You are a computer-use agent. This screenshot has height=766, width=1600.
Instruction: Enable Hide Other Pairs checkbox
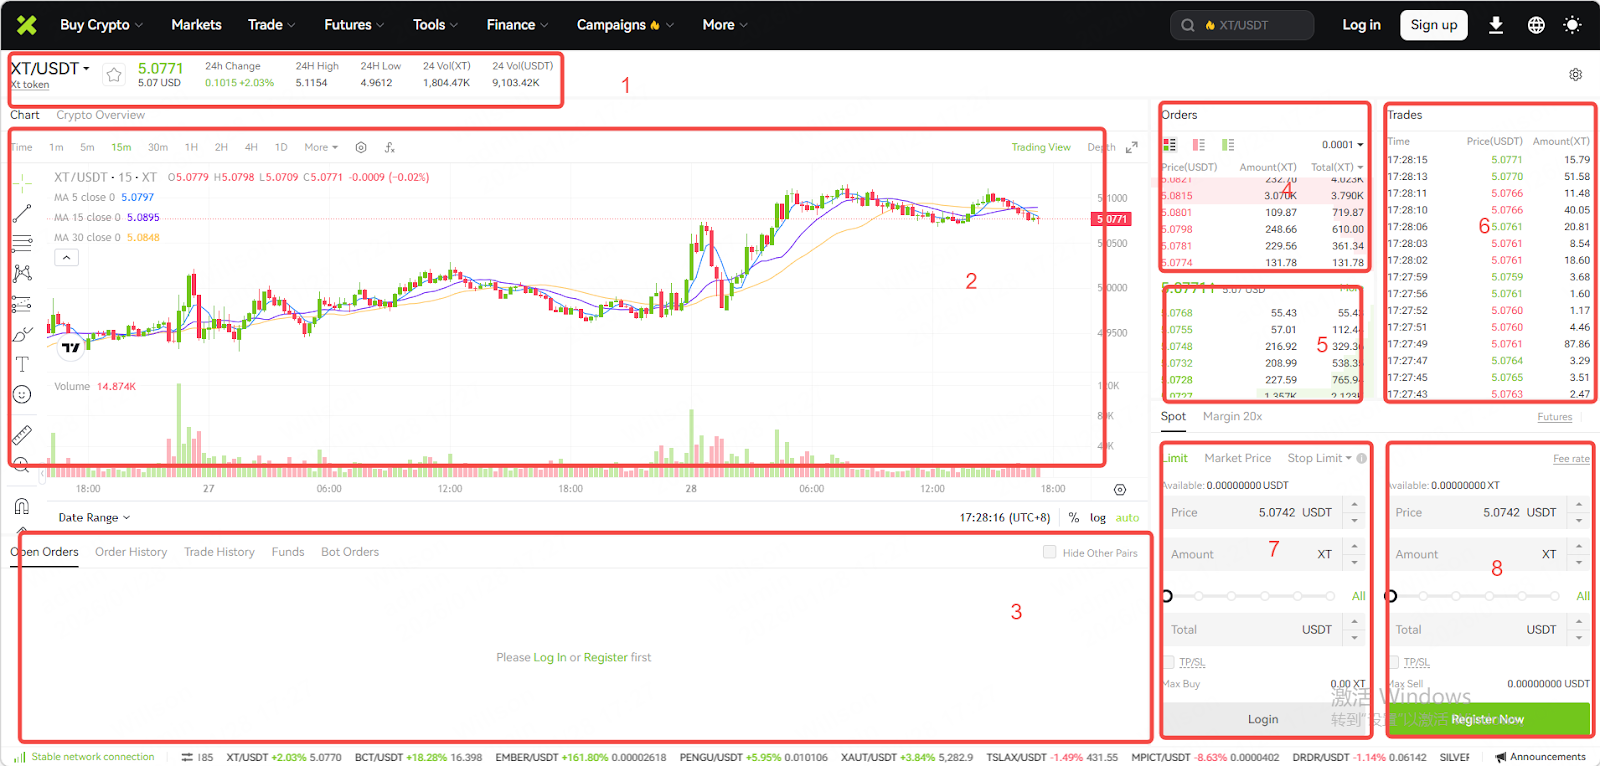click(1049, 552)
